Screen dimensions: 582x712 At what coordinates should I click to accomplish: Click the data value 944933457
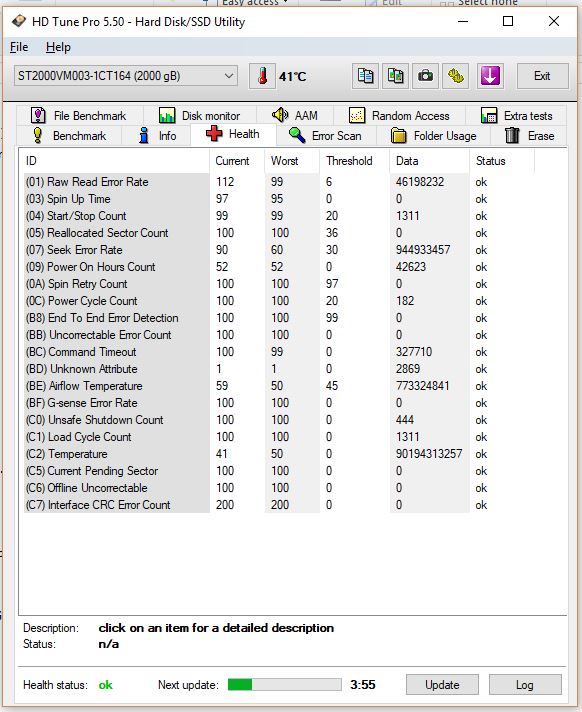[423, 250]
